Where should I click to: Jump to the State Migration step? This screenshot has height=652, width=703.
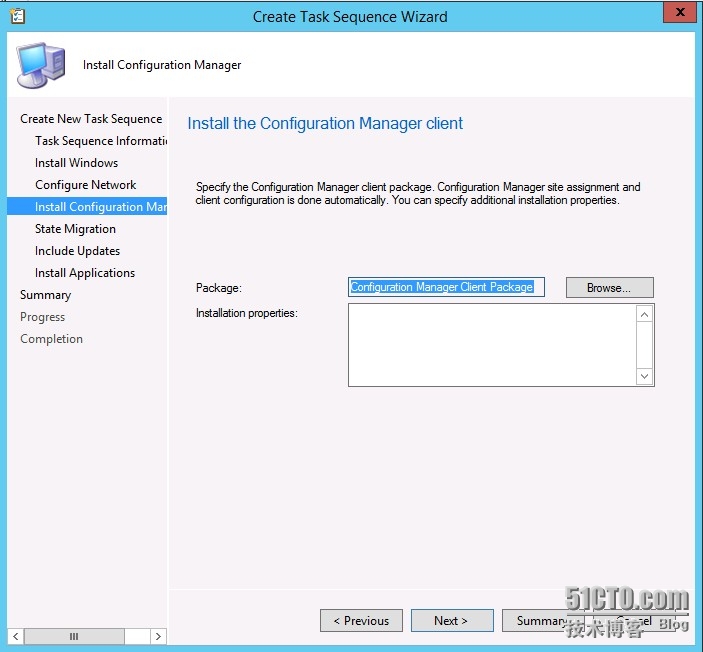[x=75, y=229]
